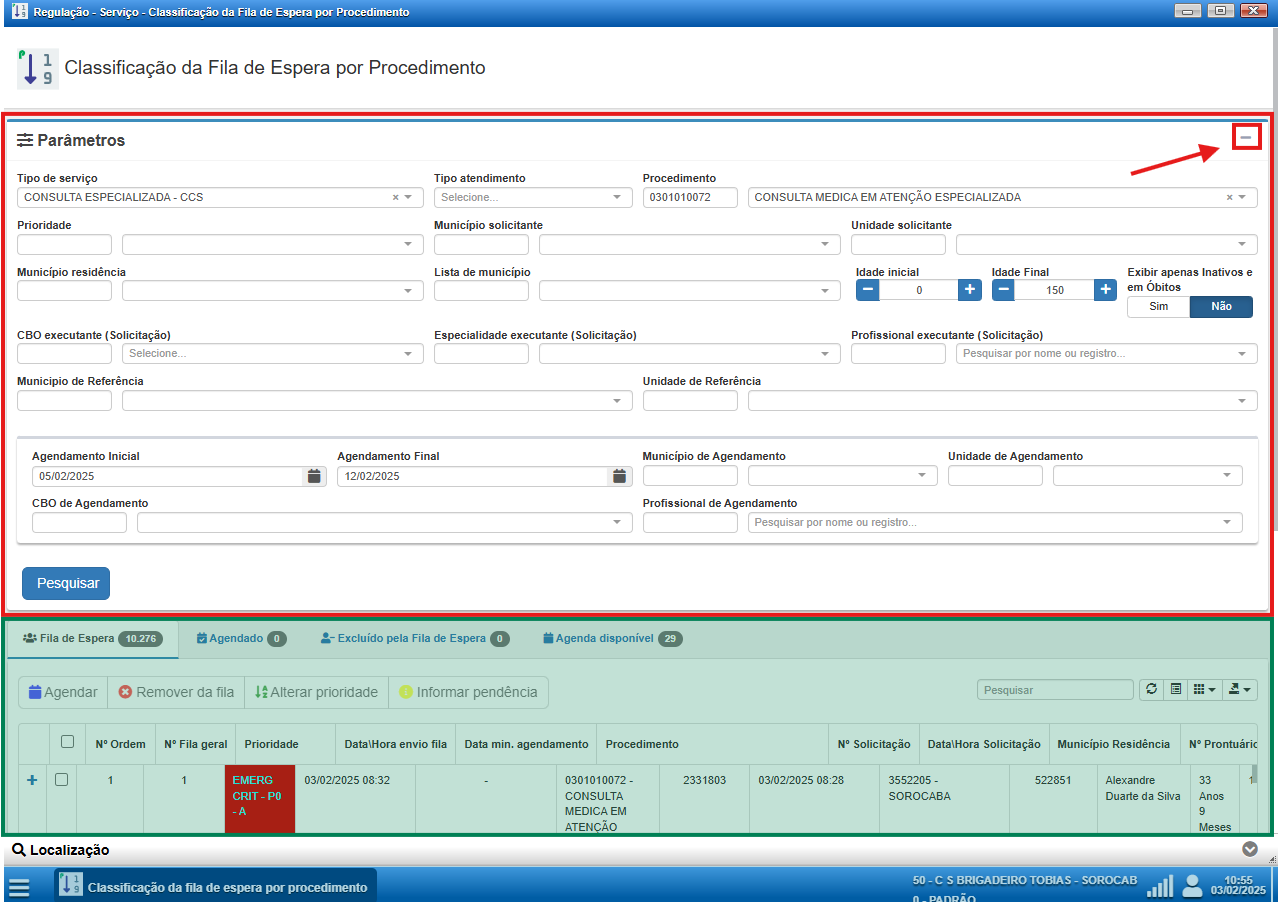
Task: Click the table refresh icon
Action: click(x=1151, y=690)
